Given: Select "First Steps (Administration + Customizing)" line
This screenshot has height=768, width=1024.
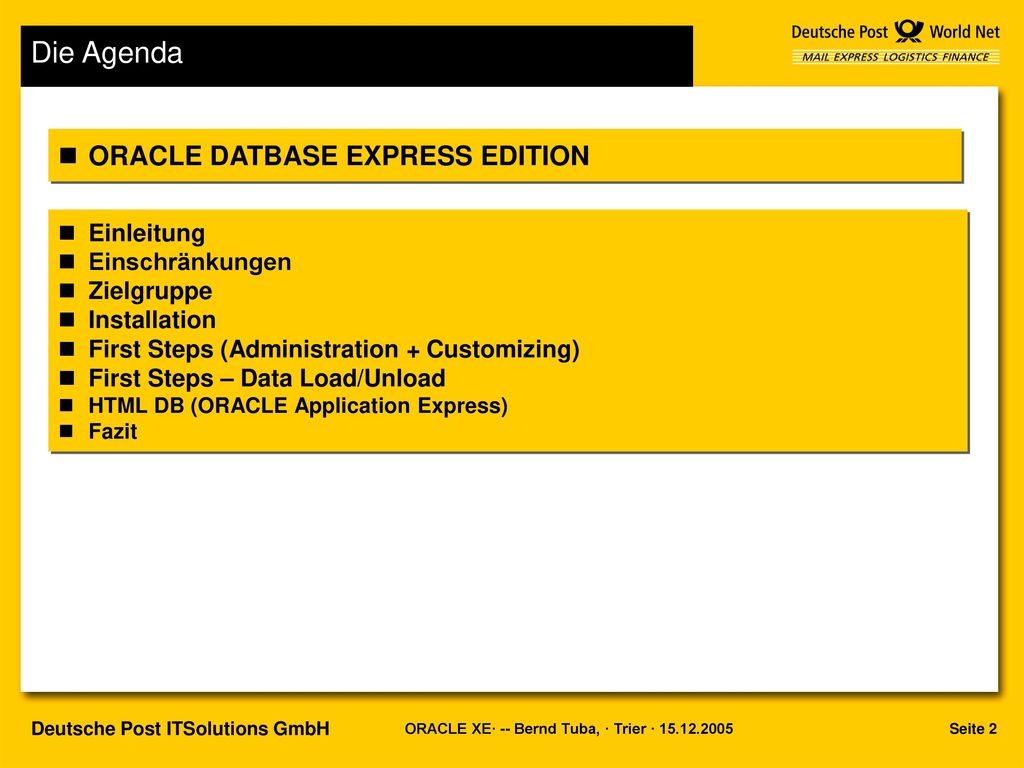Looking at the screenshot, I should tap(334, 349).
